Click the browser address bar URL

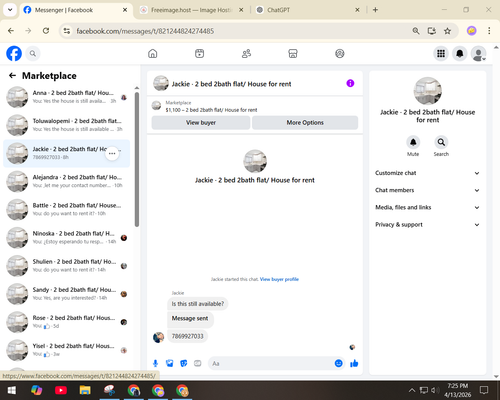coord(145,31)
